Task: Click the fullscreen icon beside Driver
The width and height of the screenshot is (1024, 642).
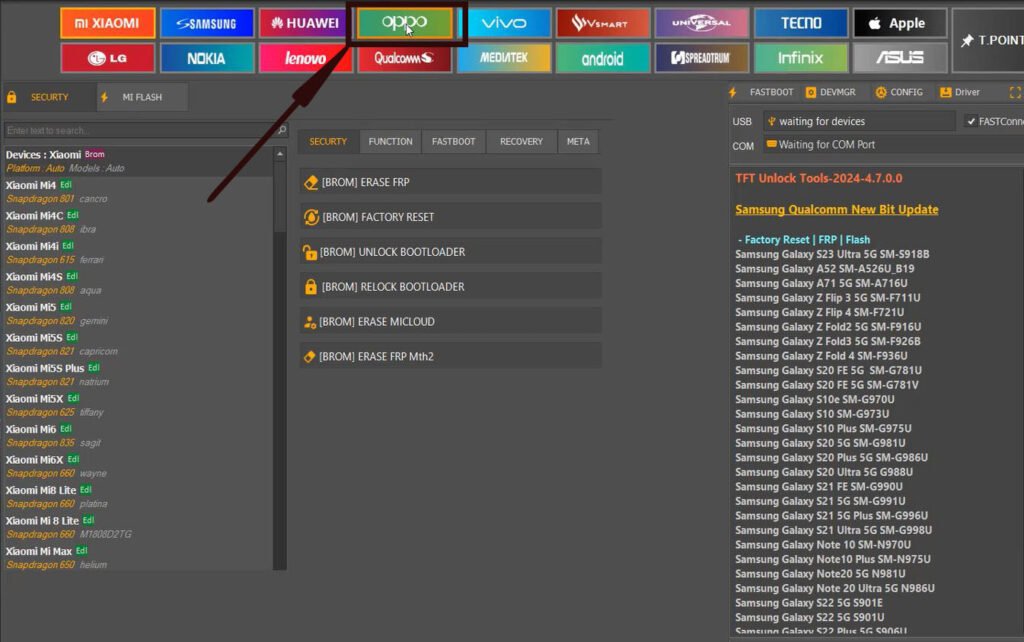Action: (1014, 93)
